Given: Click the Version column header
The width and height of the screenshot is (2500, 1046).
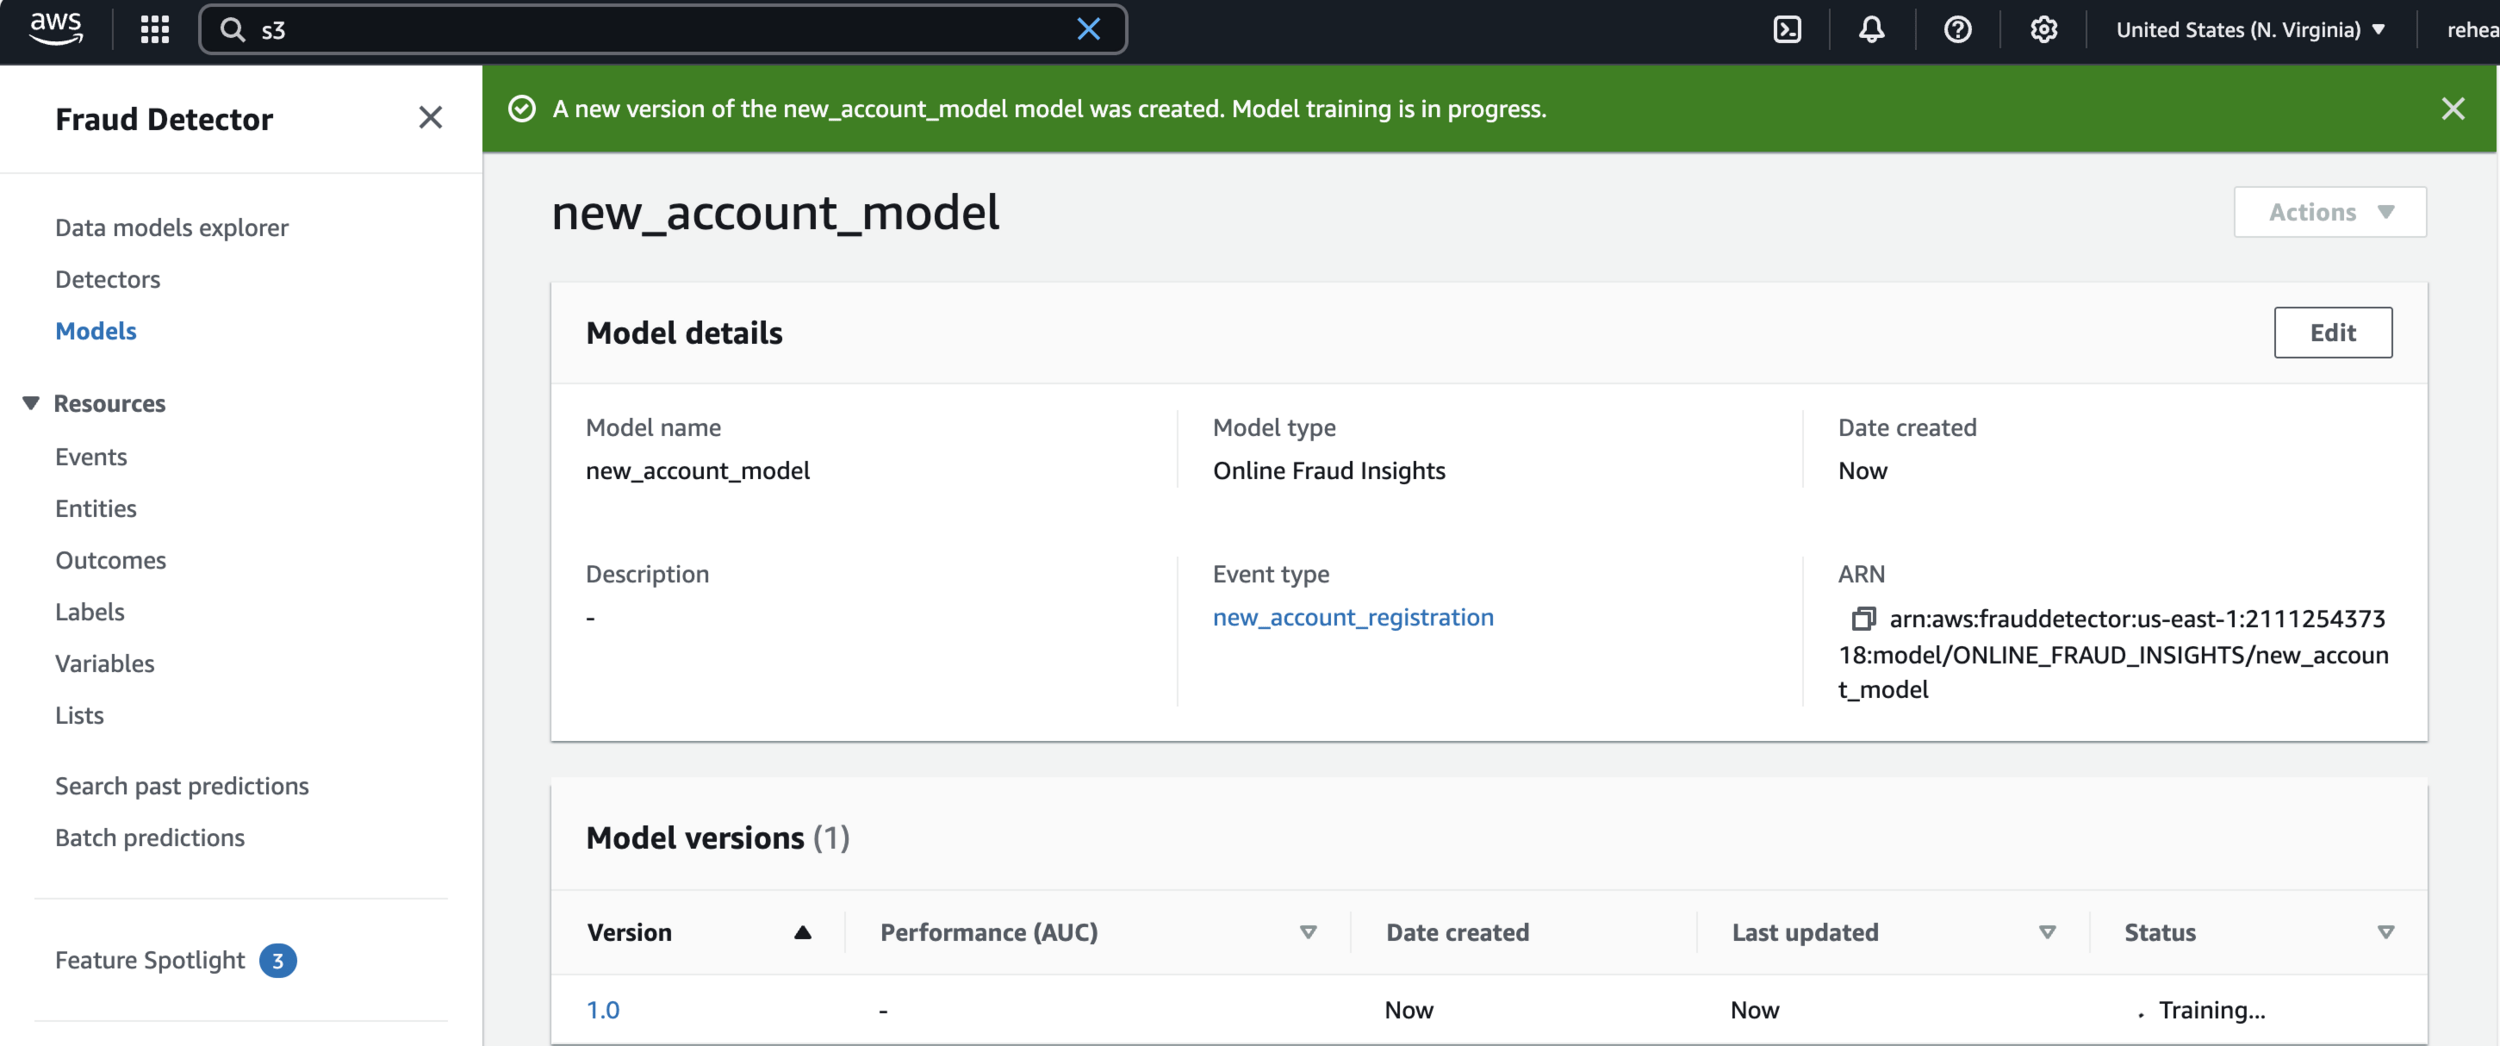Looking at the screenshot, I should pyautogui.click(x=629, y=932).
